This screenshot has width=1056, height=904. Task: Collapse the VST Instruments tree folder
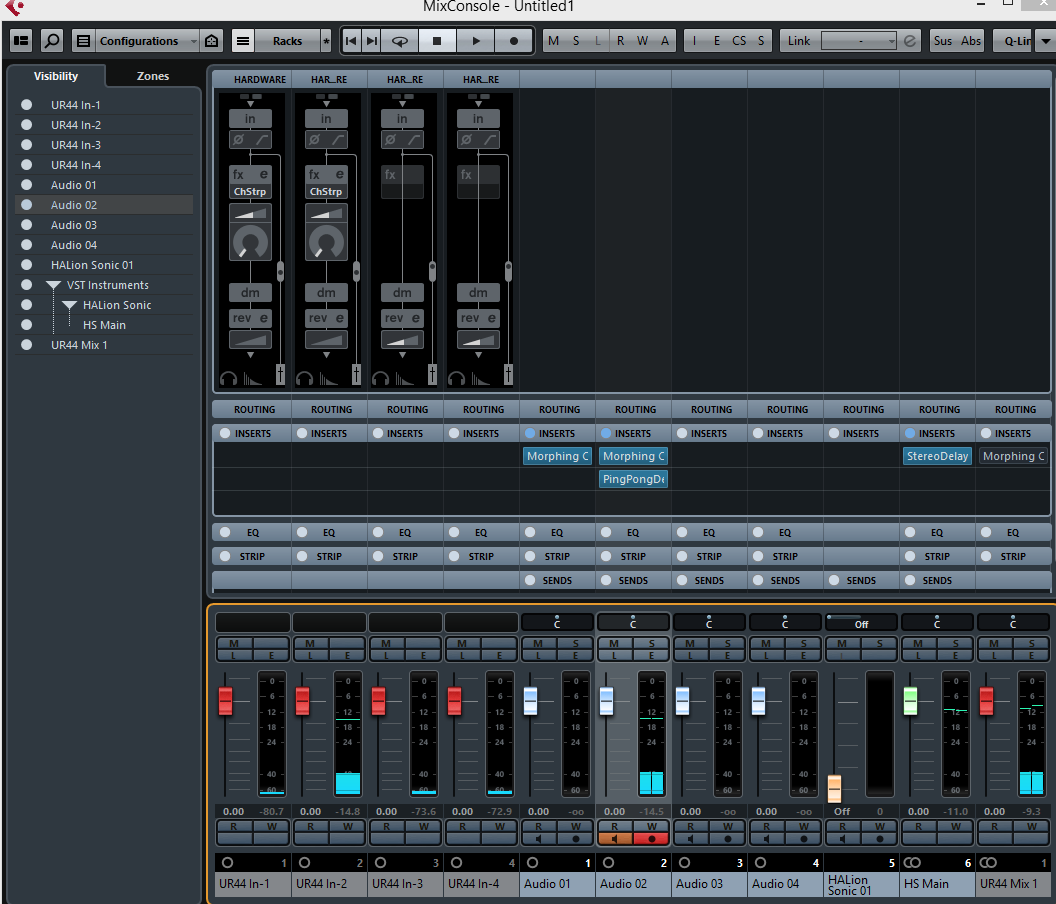(x=53, y=285)
